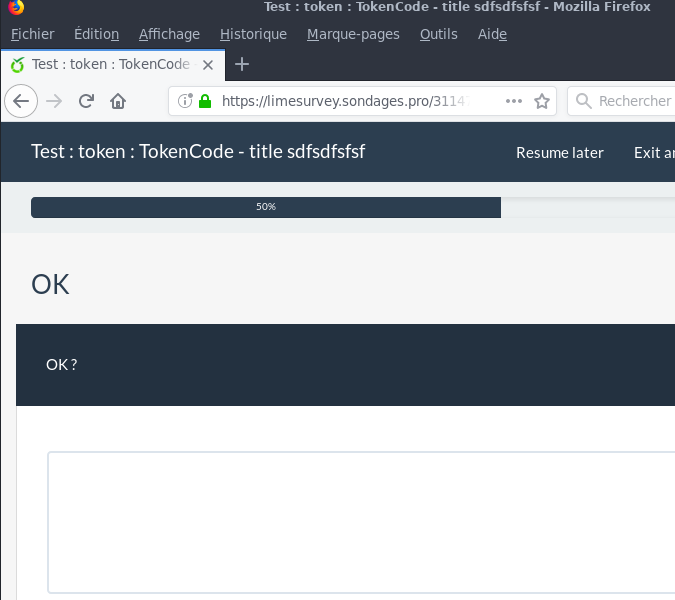Open the Édition menu

coord(96,34)
